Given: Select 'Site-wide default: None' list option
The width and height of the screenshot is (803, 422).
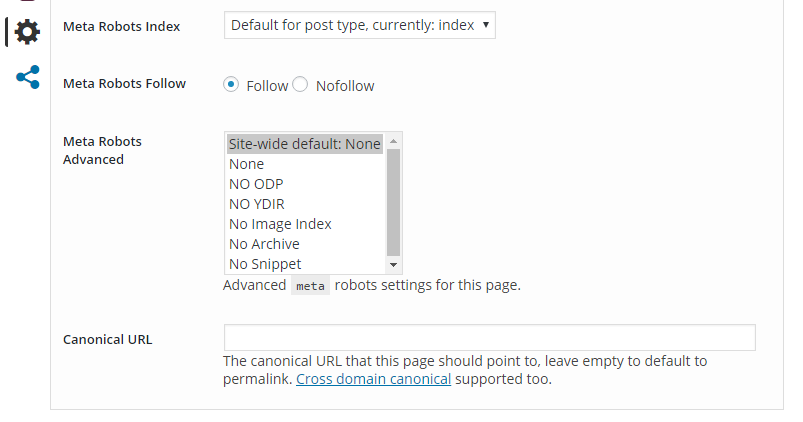Looking at the screenshot, I should pos(305,144).
